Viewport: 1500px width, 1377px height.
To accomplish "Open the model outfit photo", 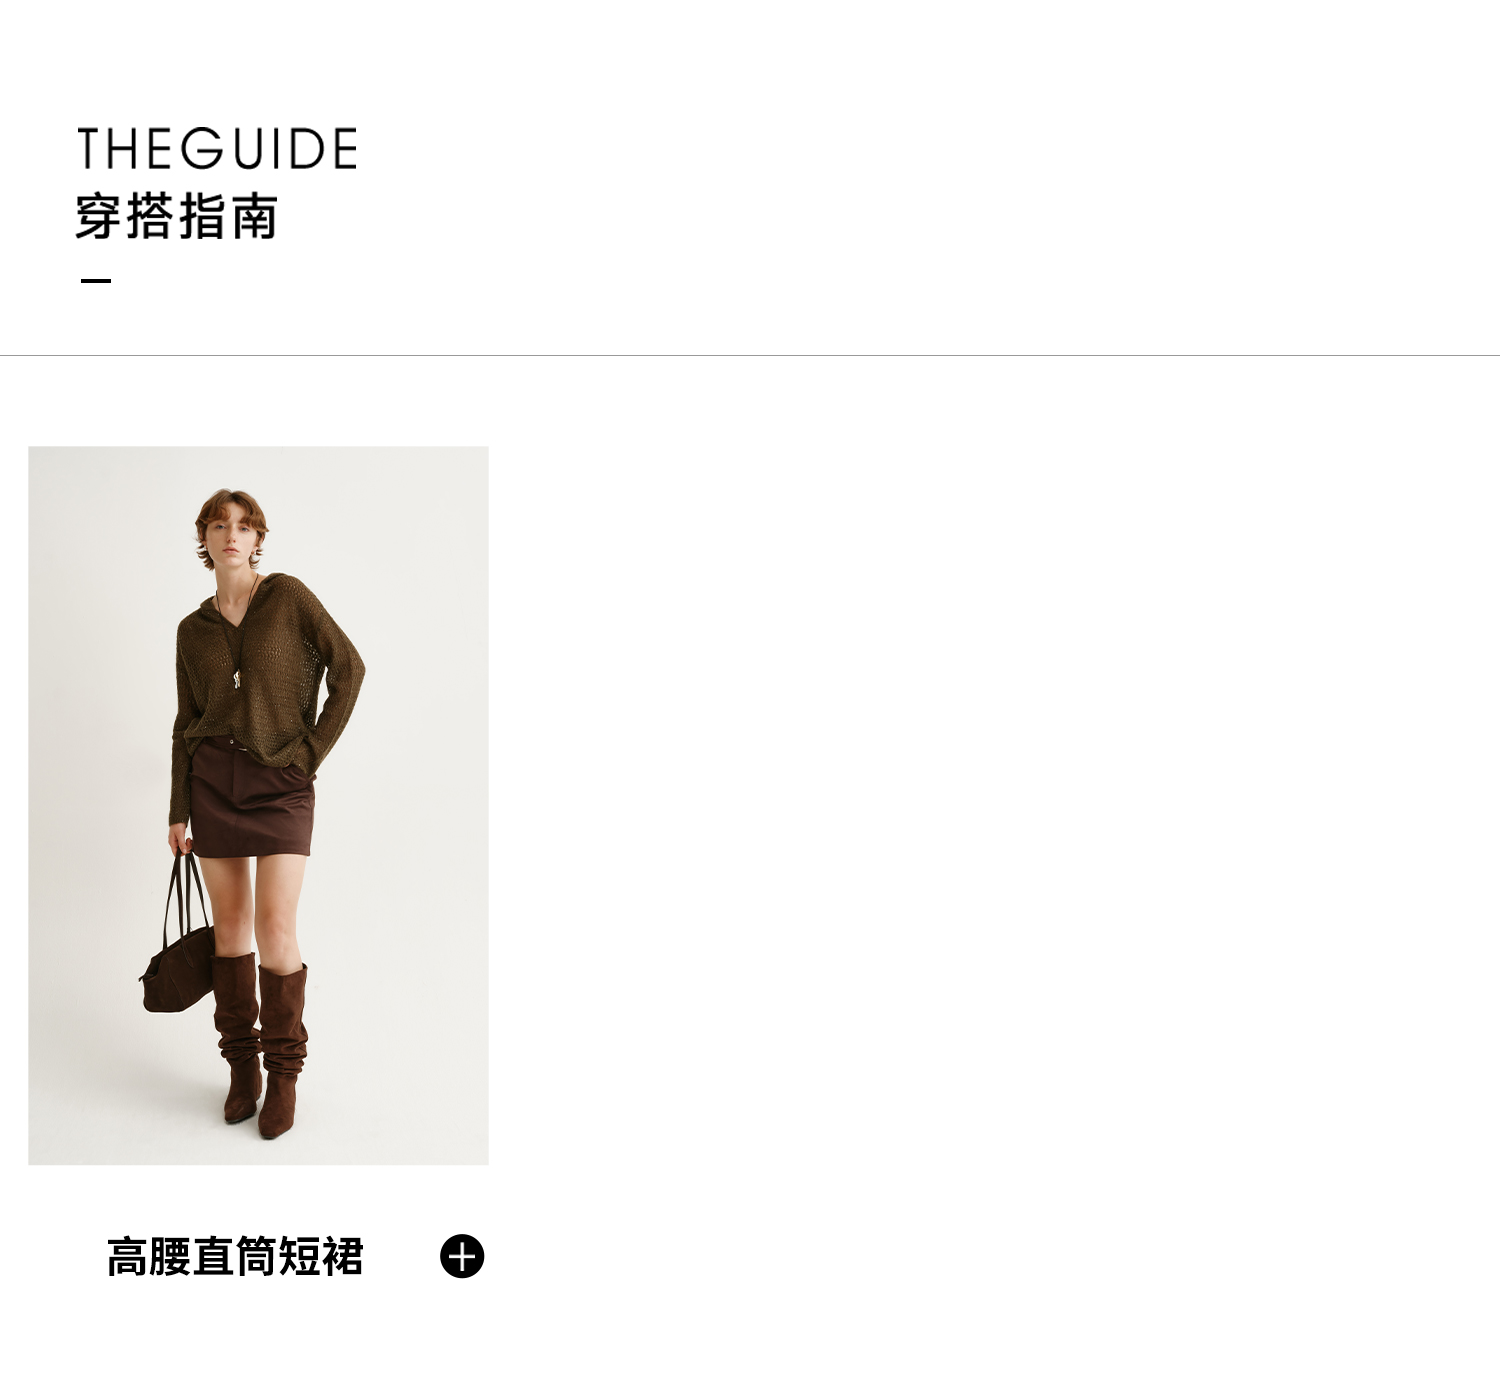I will (258, 805).
